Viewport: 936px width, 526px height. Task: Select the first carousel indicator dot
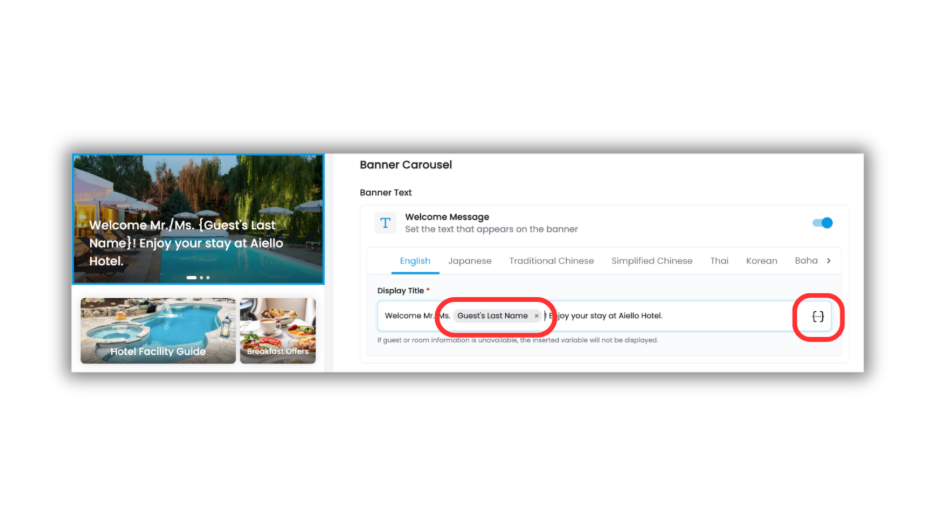pos(191,278)
